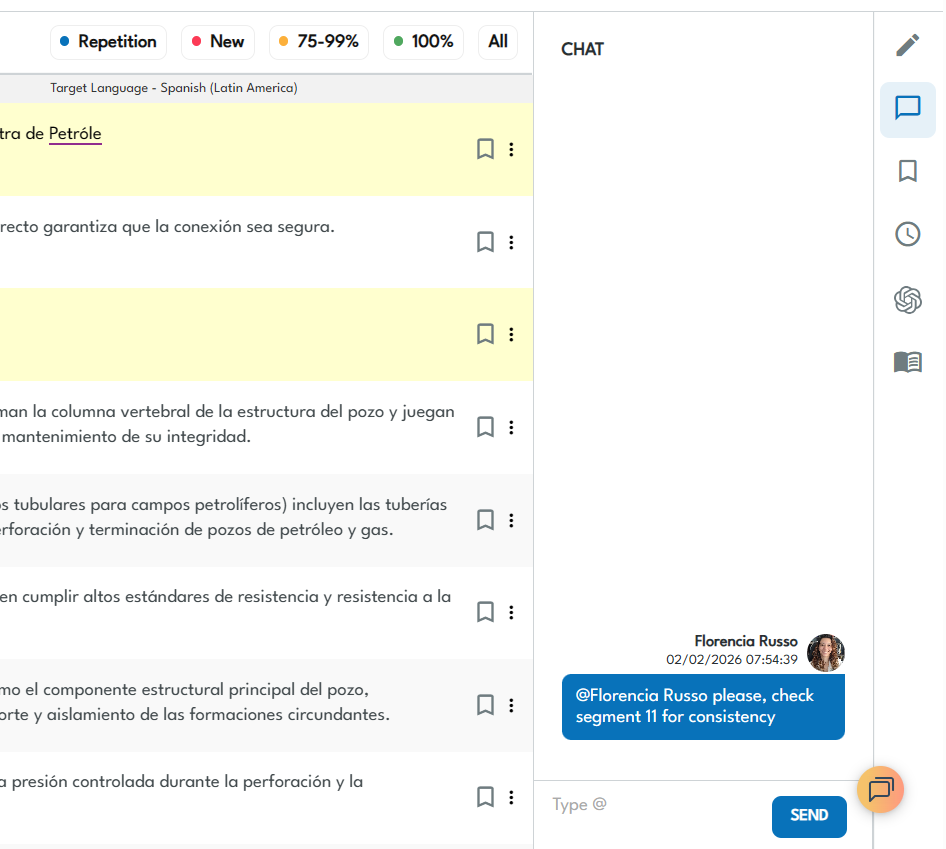946x849 pixels.
Task: Click Florencia Russo's avatar photo
Action: click(825, 652)
